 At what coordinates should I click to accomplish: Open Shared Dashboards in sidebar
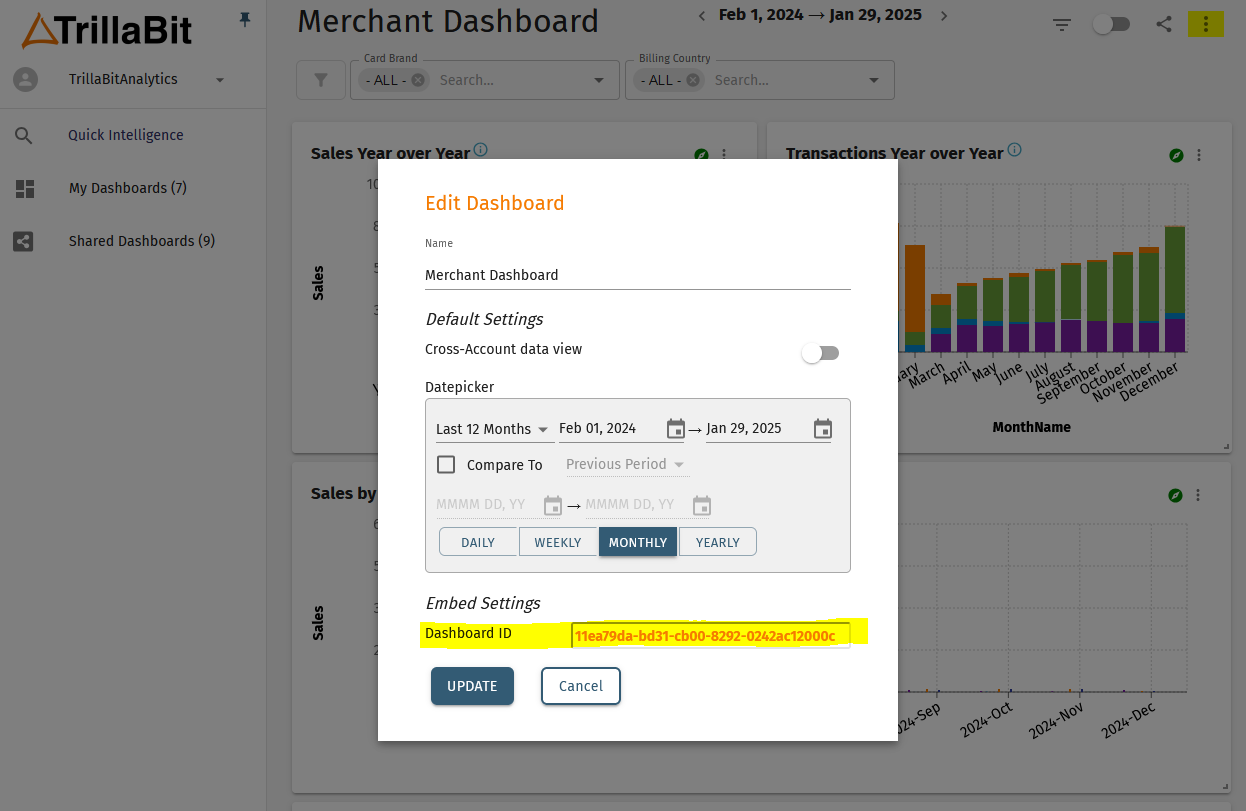(x=141, y=241)
